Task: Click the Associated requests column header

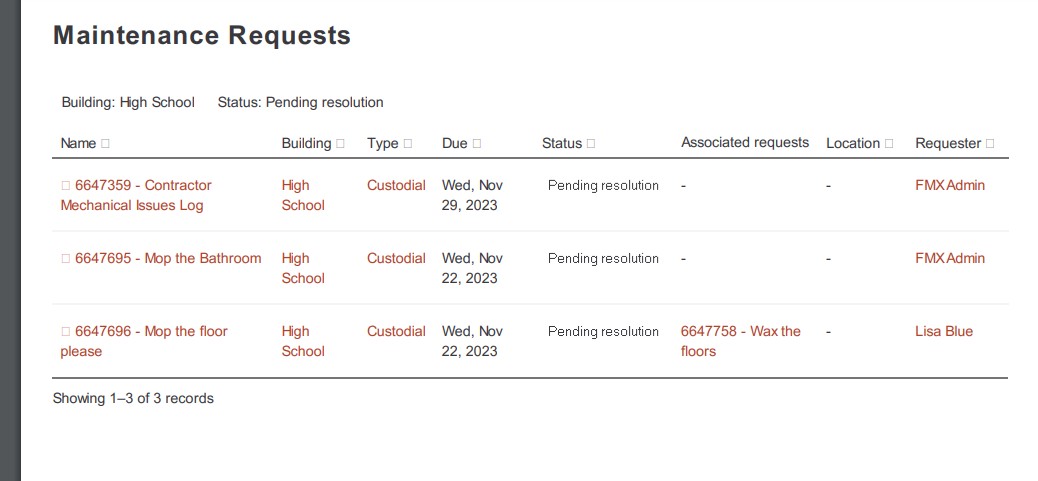Action: coord(745,143)
